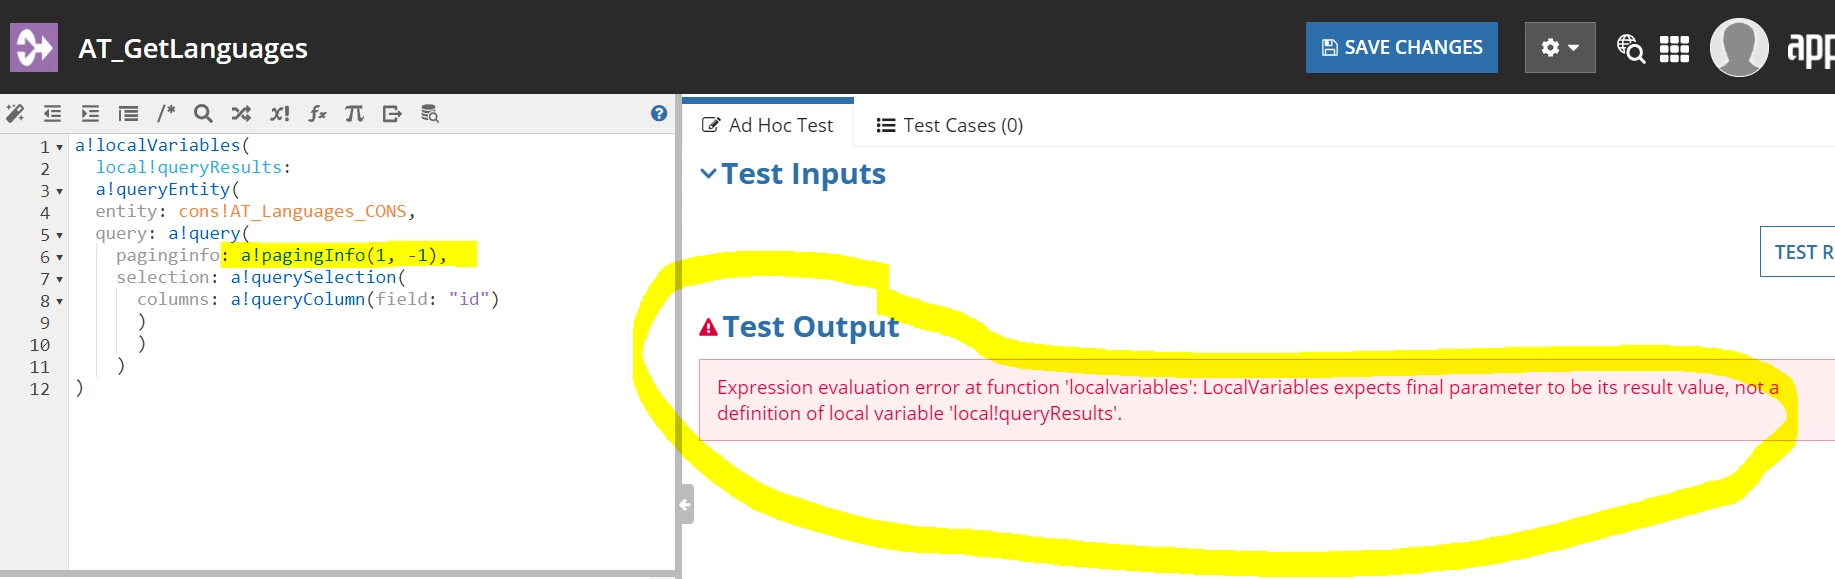Collapse code fold arrow at line 1

click(x=59, y=147)
